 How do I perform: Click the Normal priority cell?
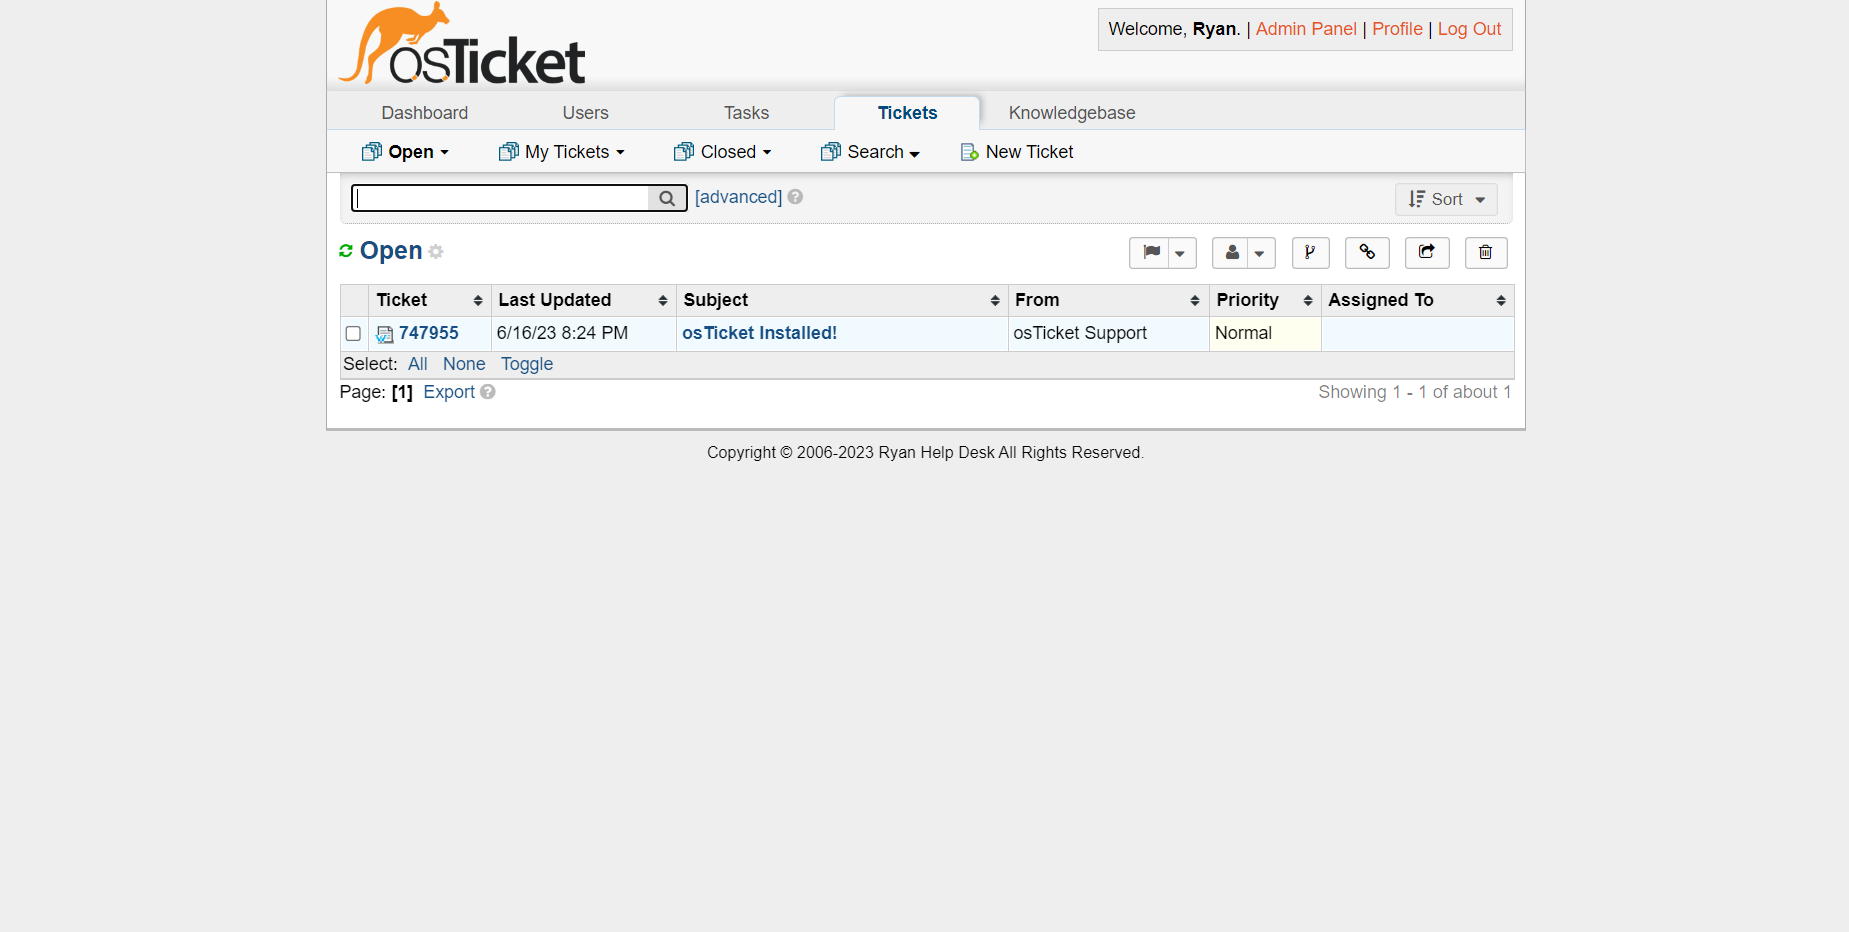(x=1265, y=334)
